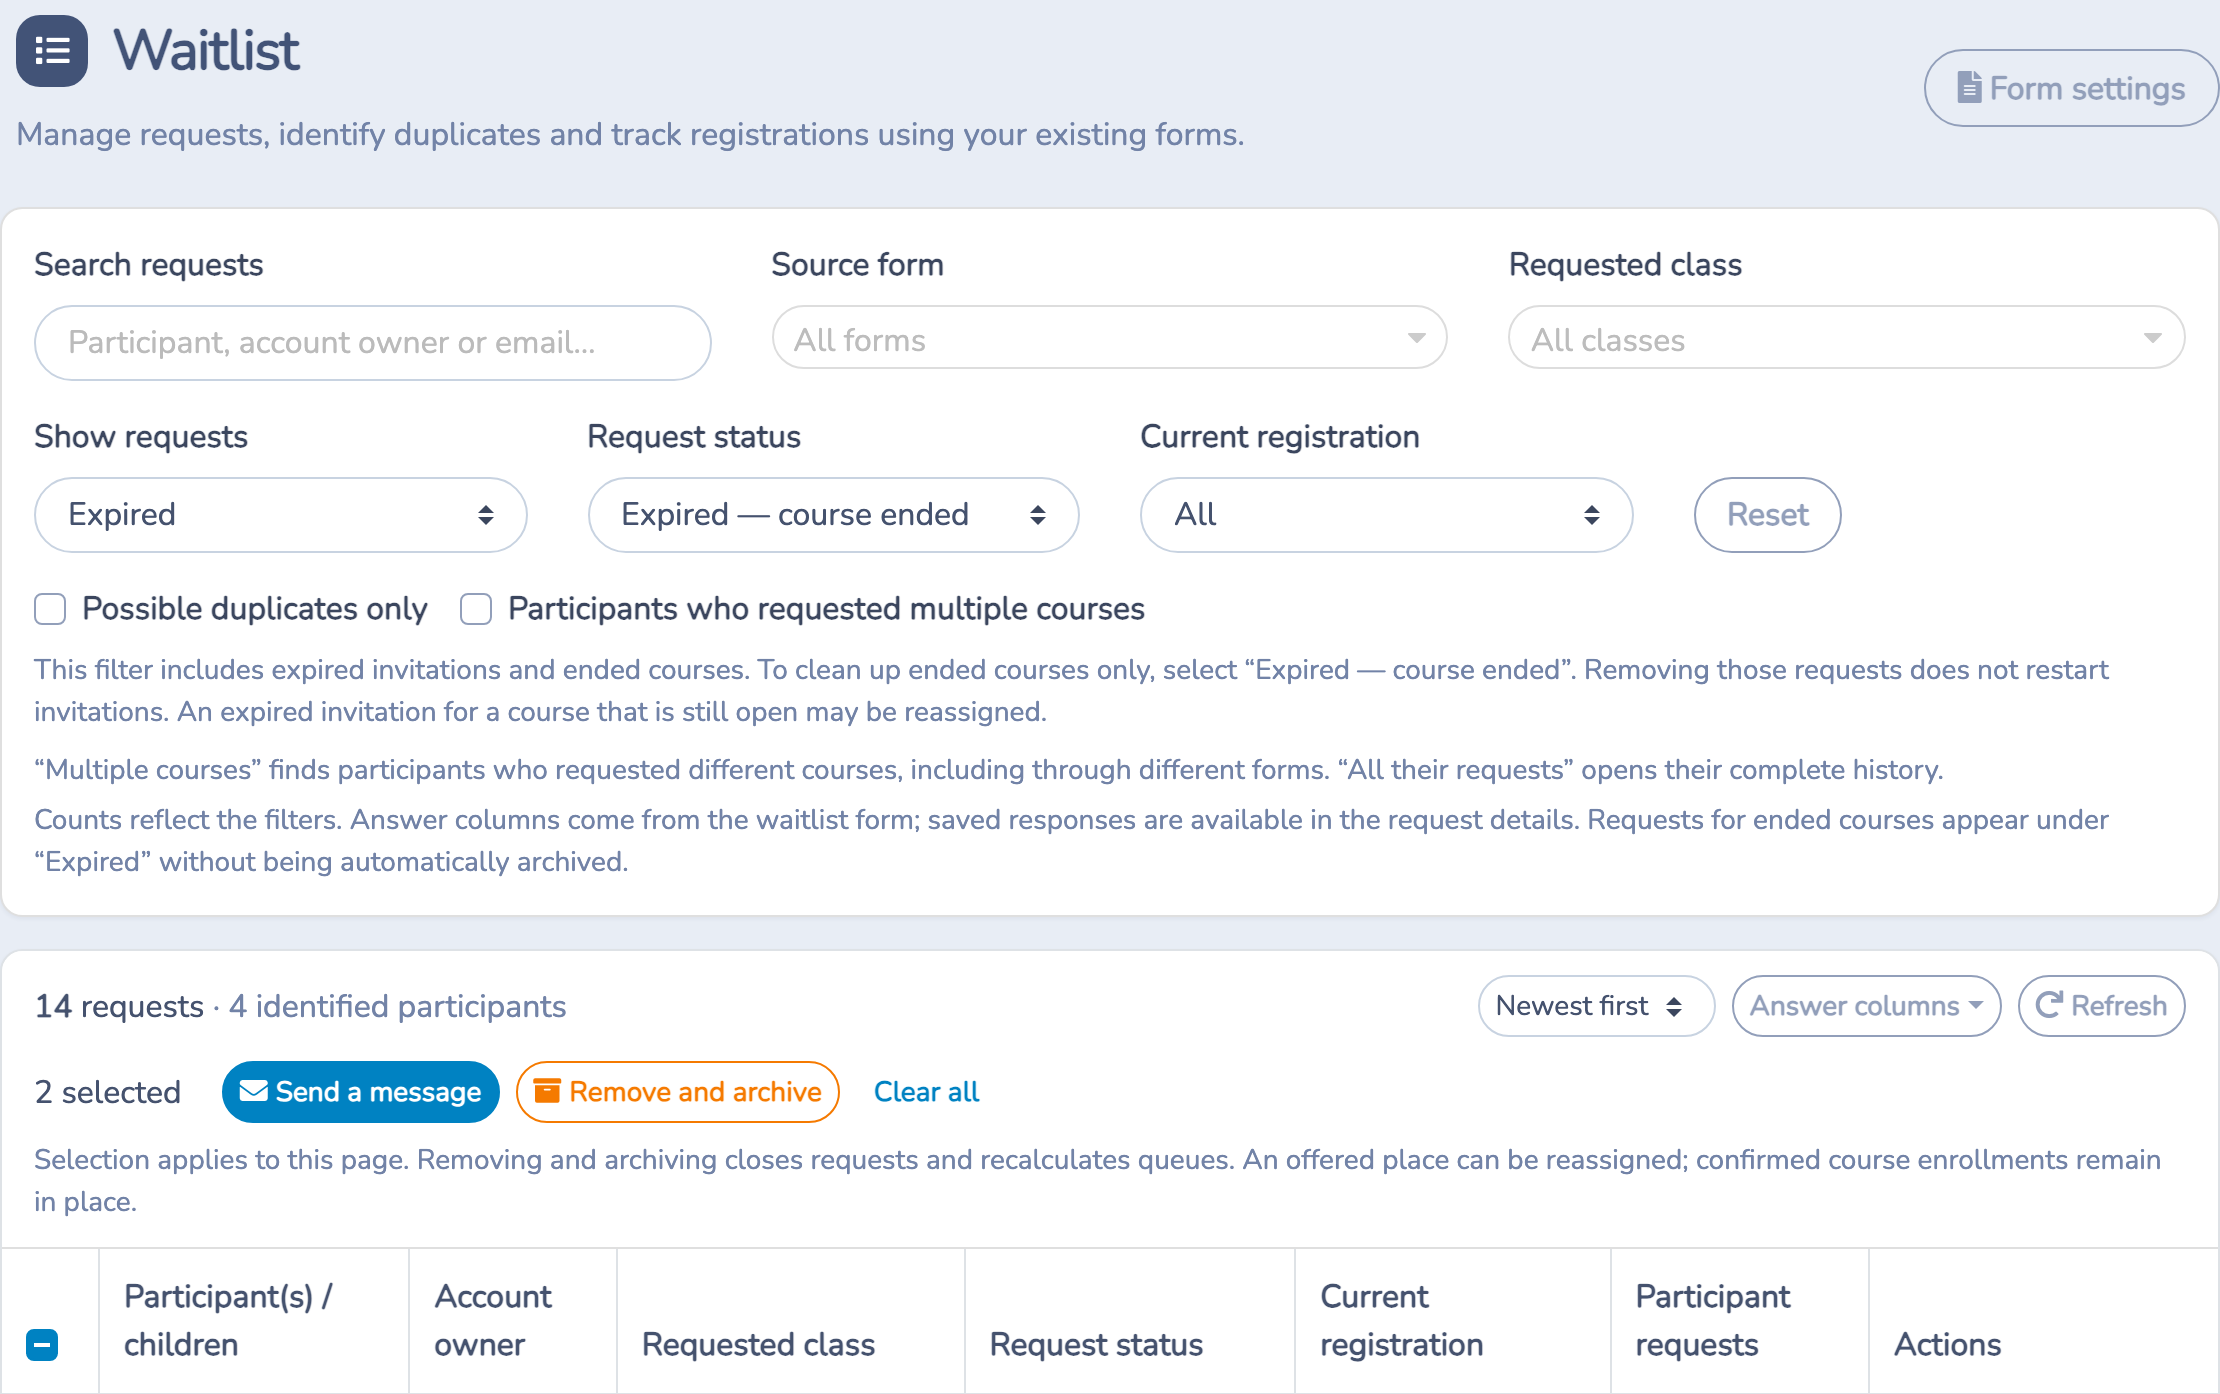The height and width of the screenshot is (1394, 2220).
Task: Click the 14 requests count text
Action: 119,1006
